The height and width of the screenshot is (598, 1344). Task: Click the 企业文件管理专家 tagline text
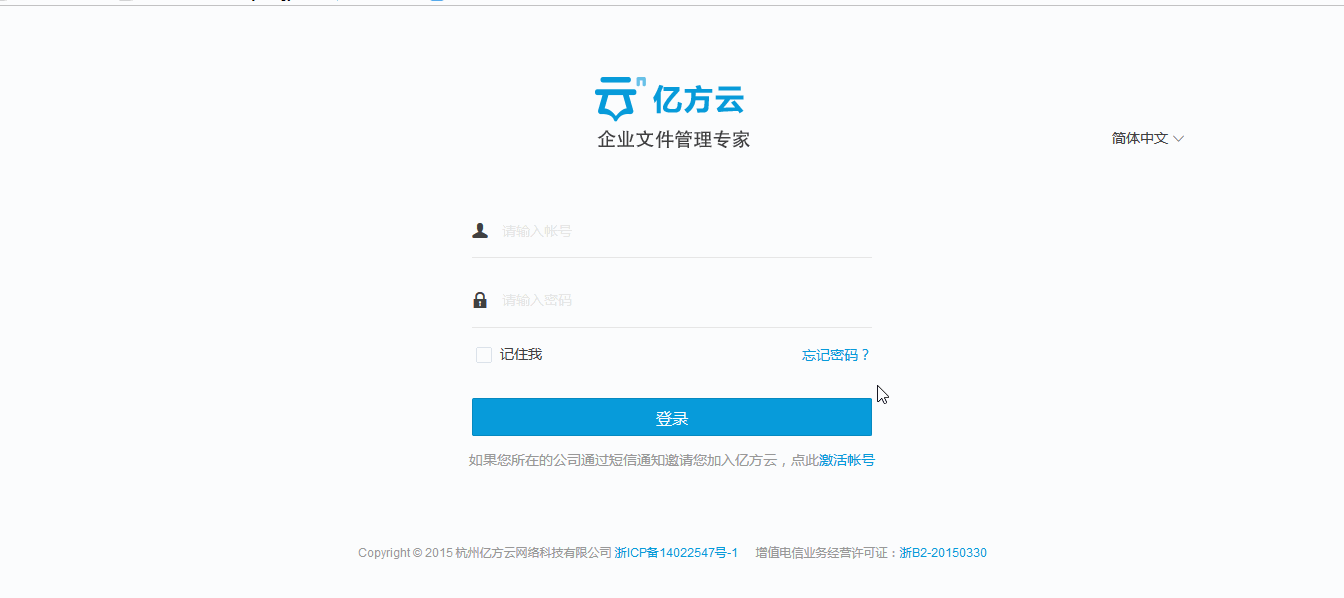coord(673,140)
